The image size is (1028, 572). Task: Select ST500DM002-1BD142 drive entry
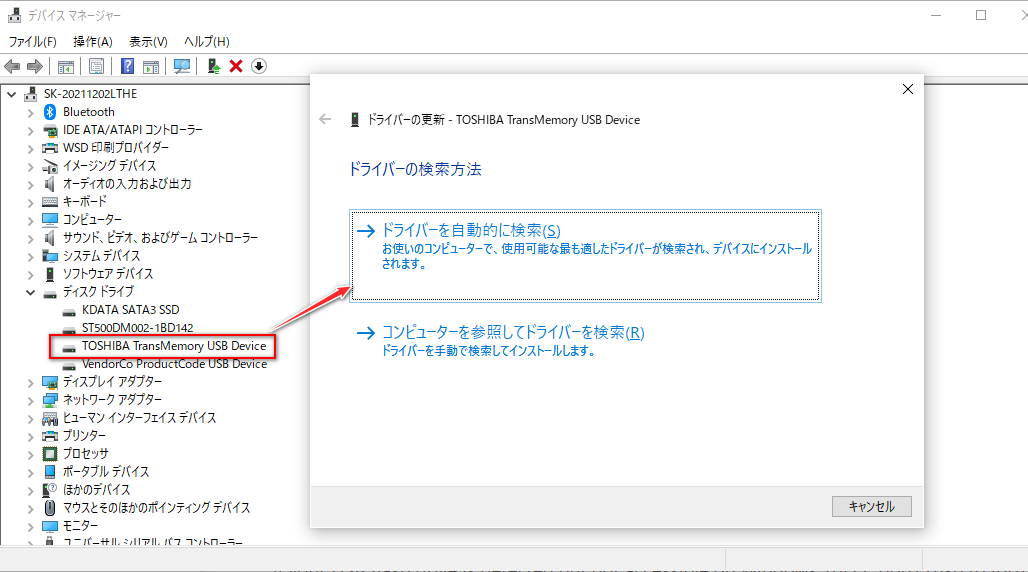(138, 328)
